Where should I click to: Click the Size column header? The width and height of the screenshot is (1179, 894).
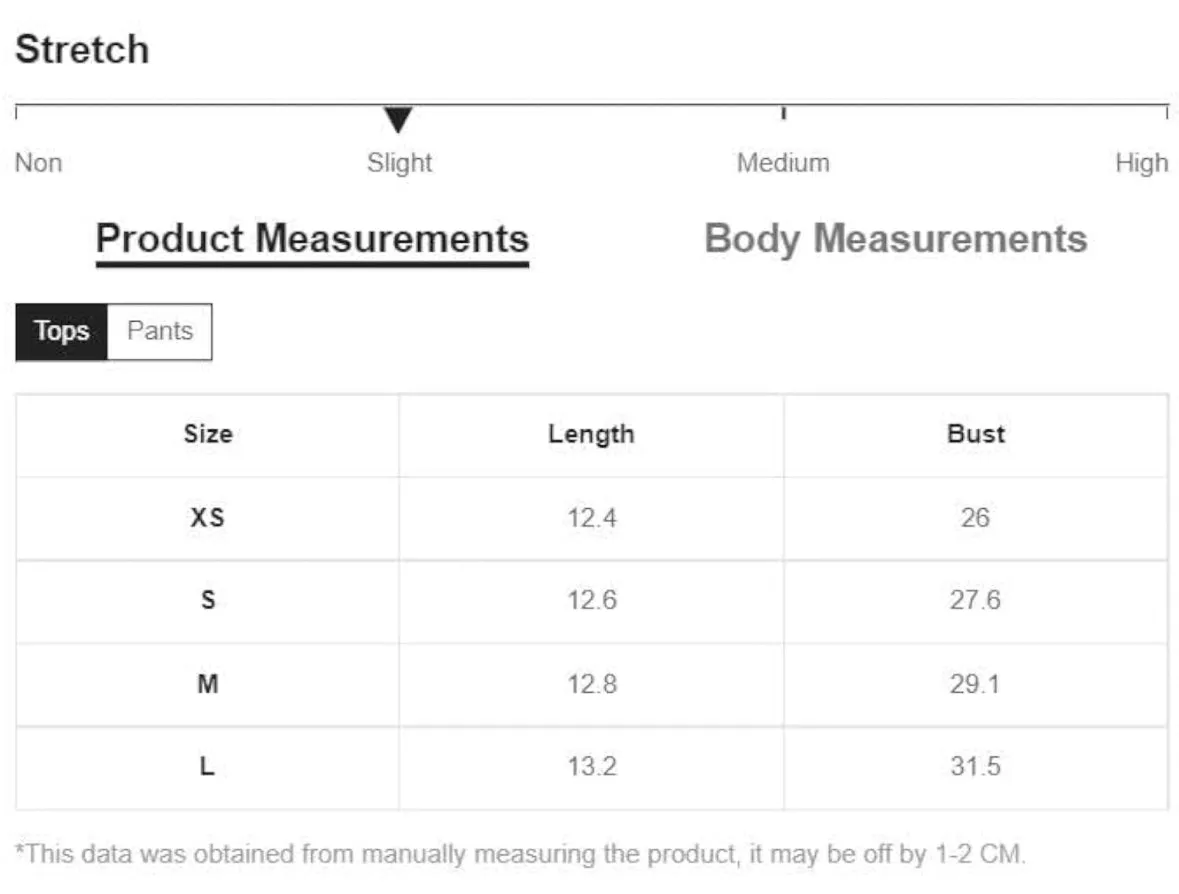click(x=208, y=434)
